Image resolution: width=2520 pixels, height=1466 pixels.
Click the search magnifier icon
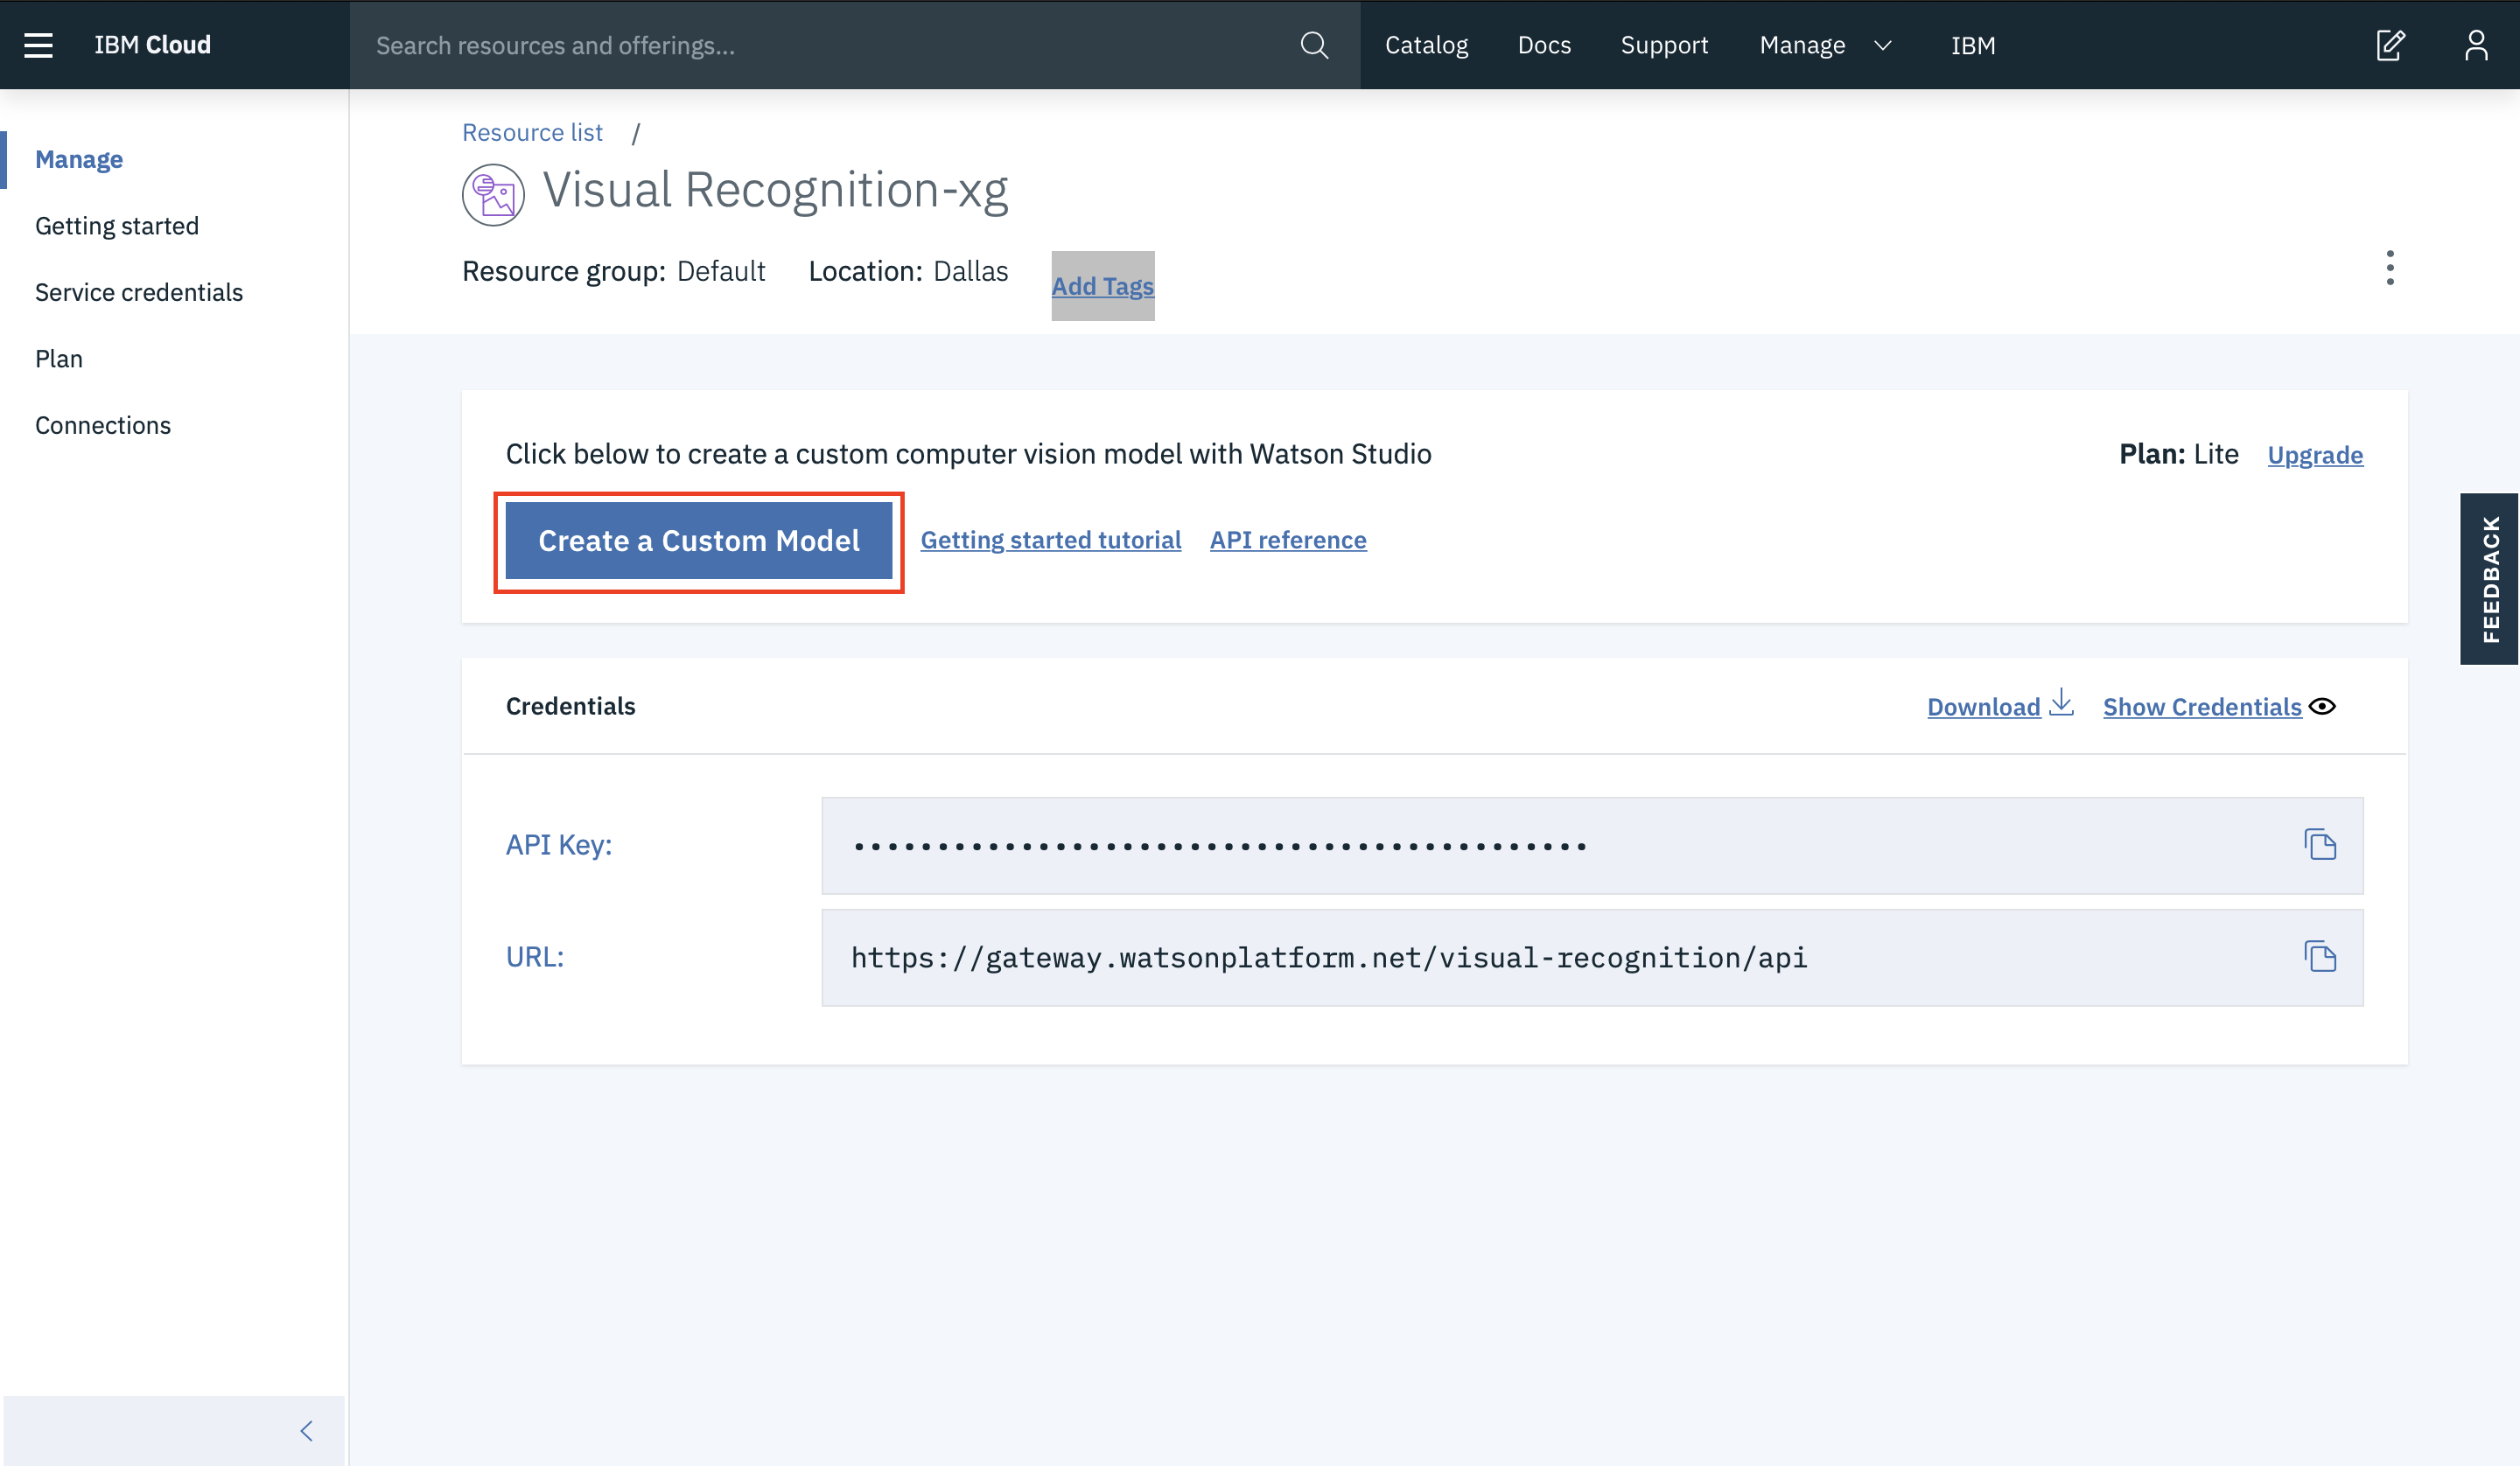1314,45
